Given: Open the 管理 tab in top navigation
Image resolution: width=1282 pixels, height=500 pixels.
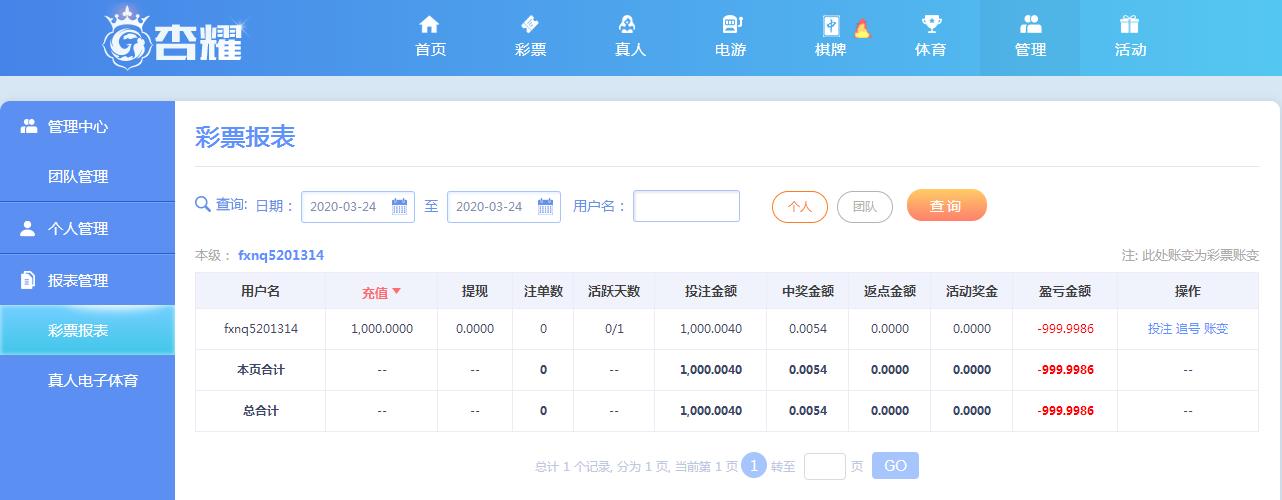Looking at the screenshot, I should [x=1030, y=37].
